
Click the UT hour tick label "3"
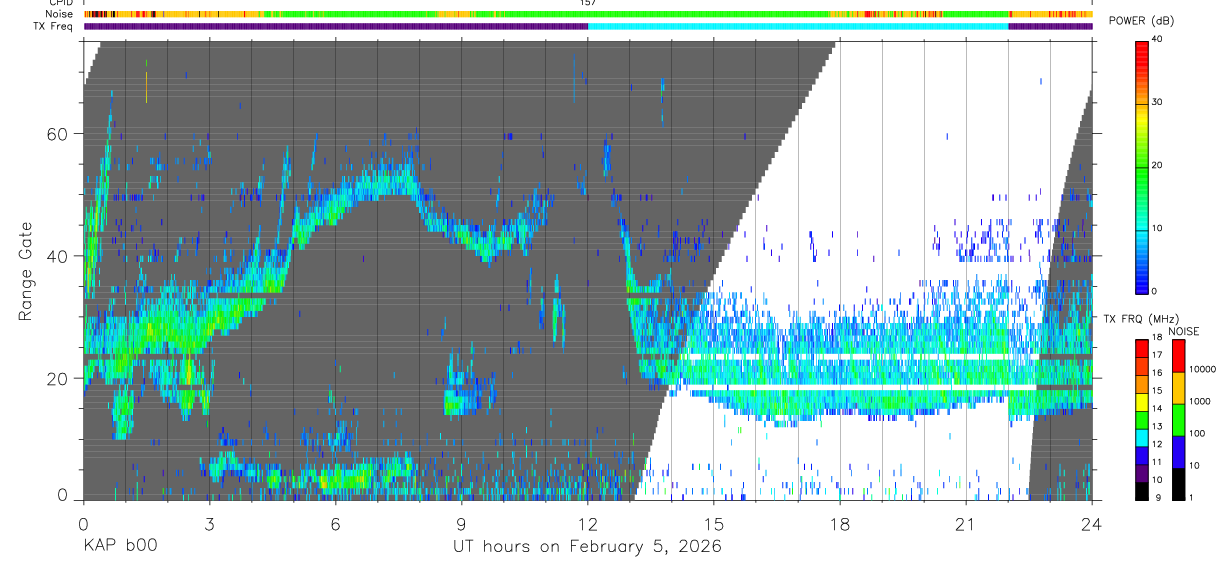[209, 524]
